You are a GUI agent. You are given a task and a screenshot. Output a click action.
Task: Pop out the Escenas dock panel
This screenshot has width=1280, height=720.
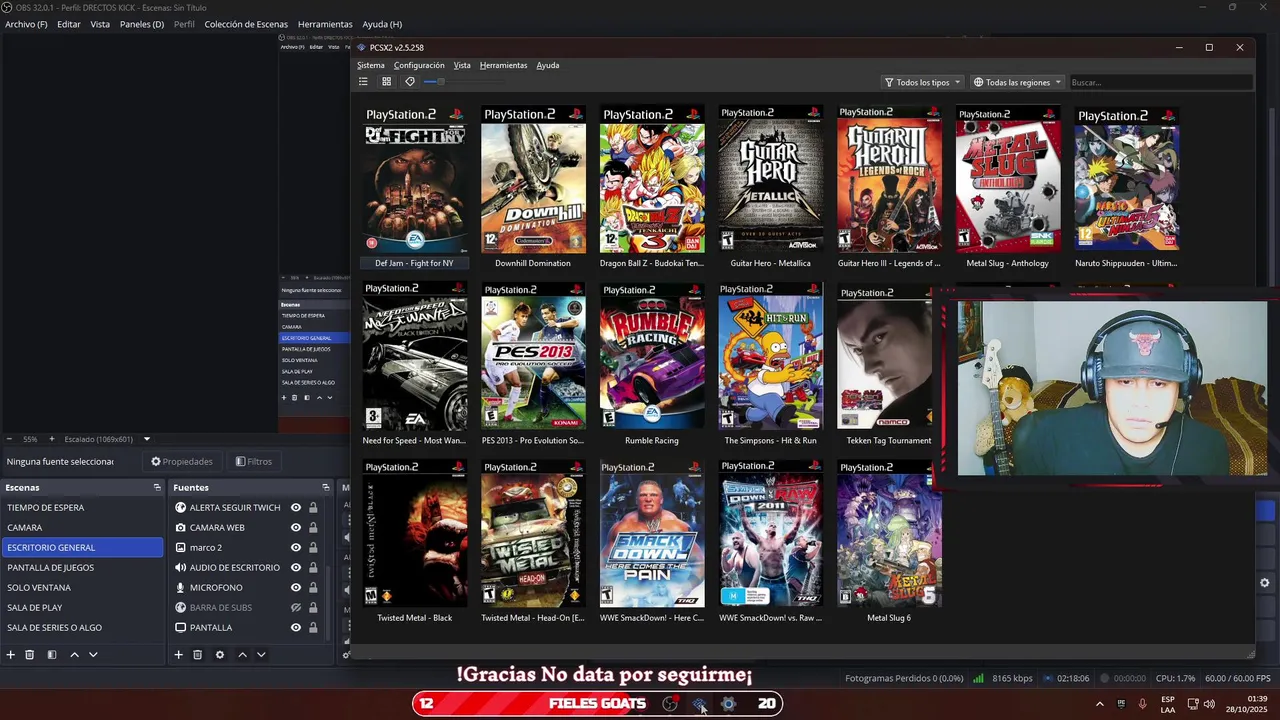pos(157,487)
